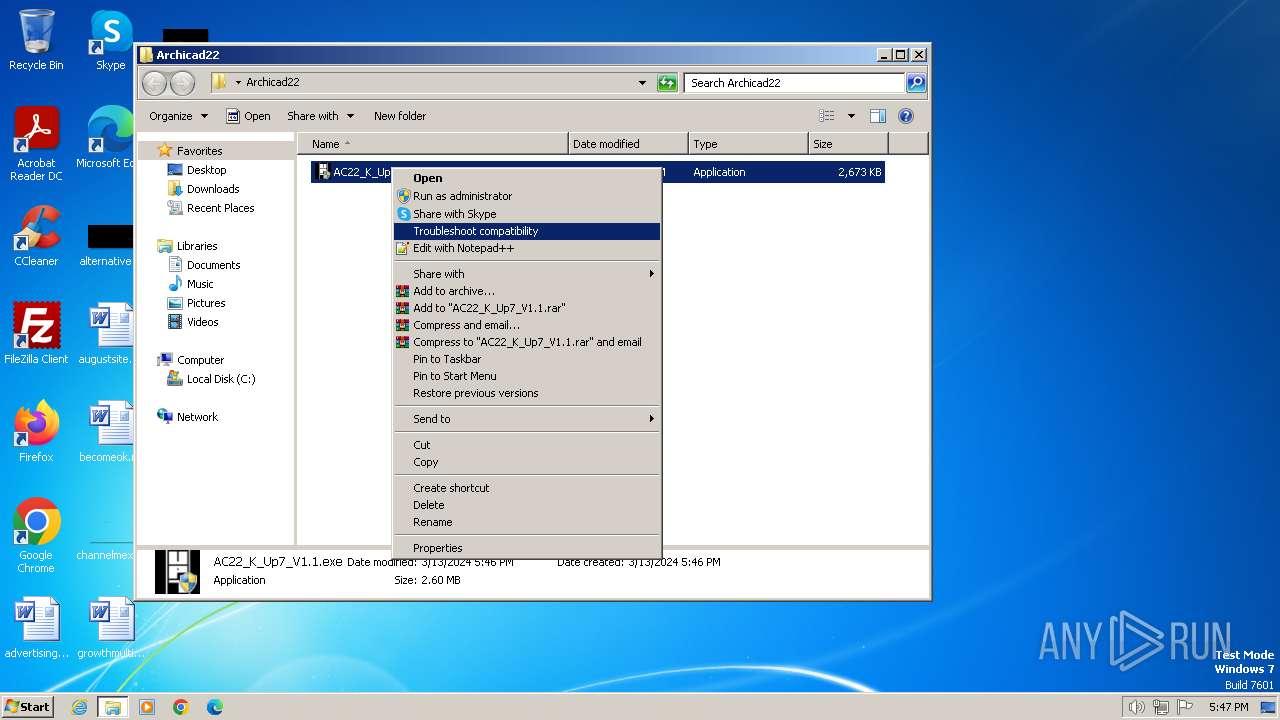The height and width of the screenshot is (720, 1280).
Task: Open the view options dropdown arrow
Action: click(x=851, y=116)
